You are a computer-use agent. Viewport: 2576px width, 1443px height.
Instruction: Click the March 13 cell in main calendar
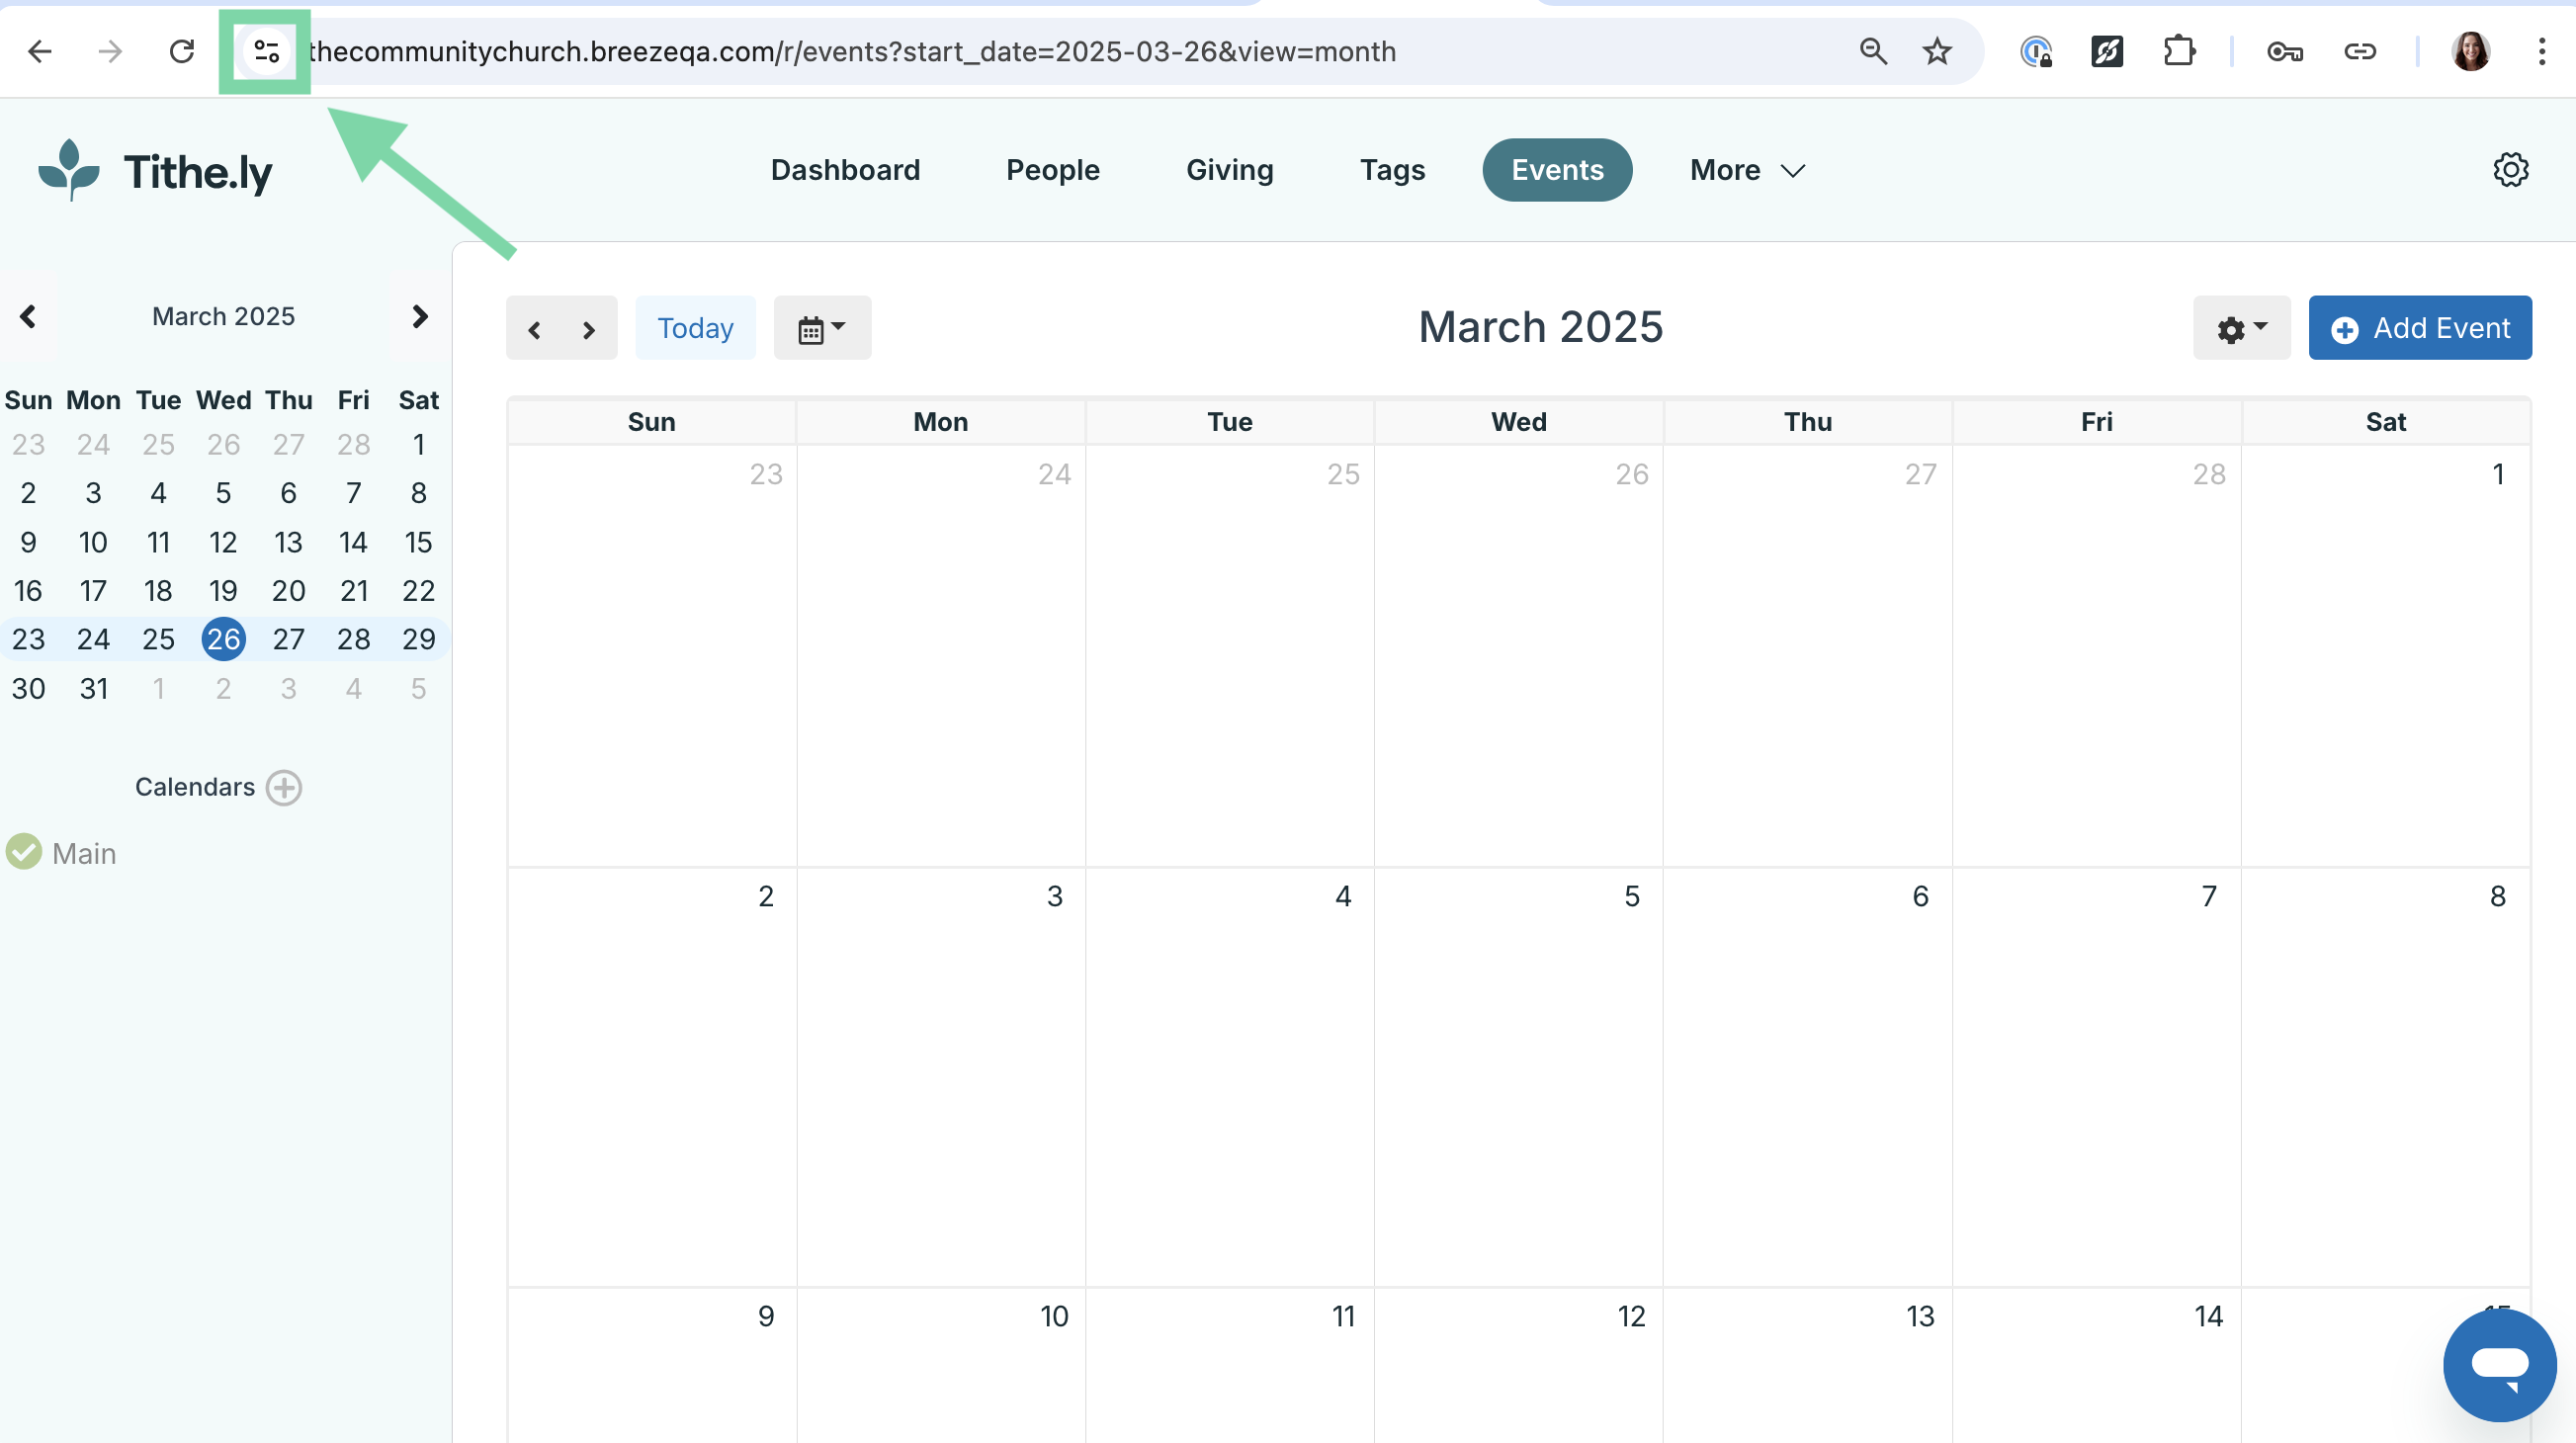pyautogui.click(x=1807, y=1365)
